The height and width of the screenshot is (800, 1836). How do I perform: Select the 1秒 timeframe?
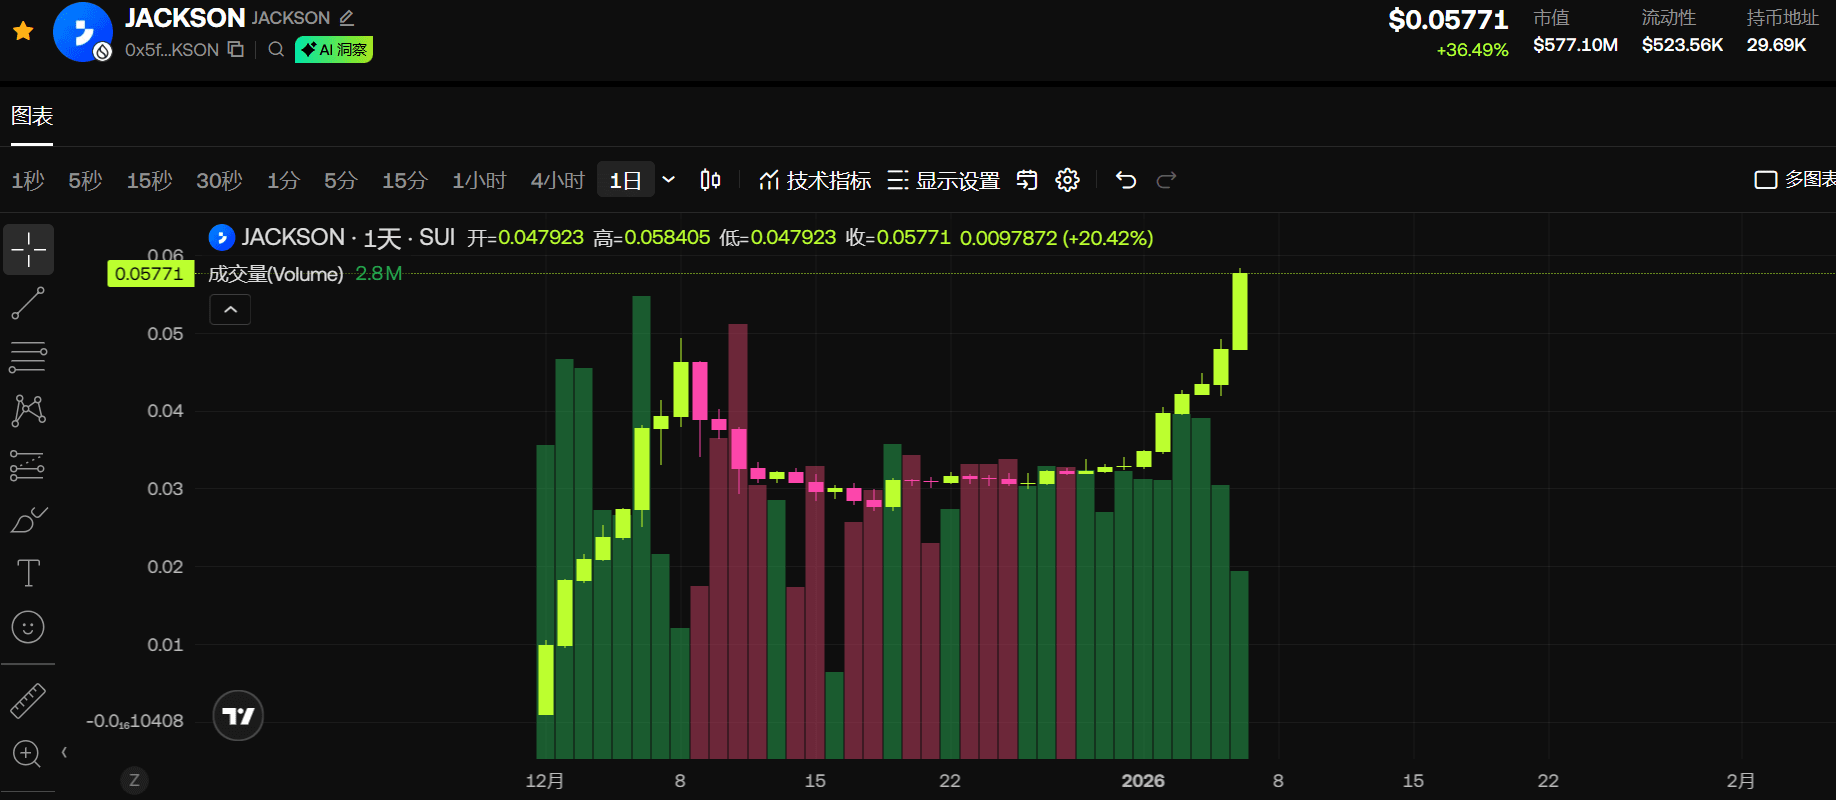(x=28, y=180)
